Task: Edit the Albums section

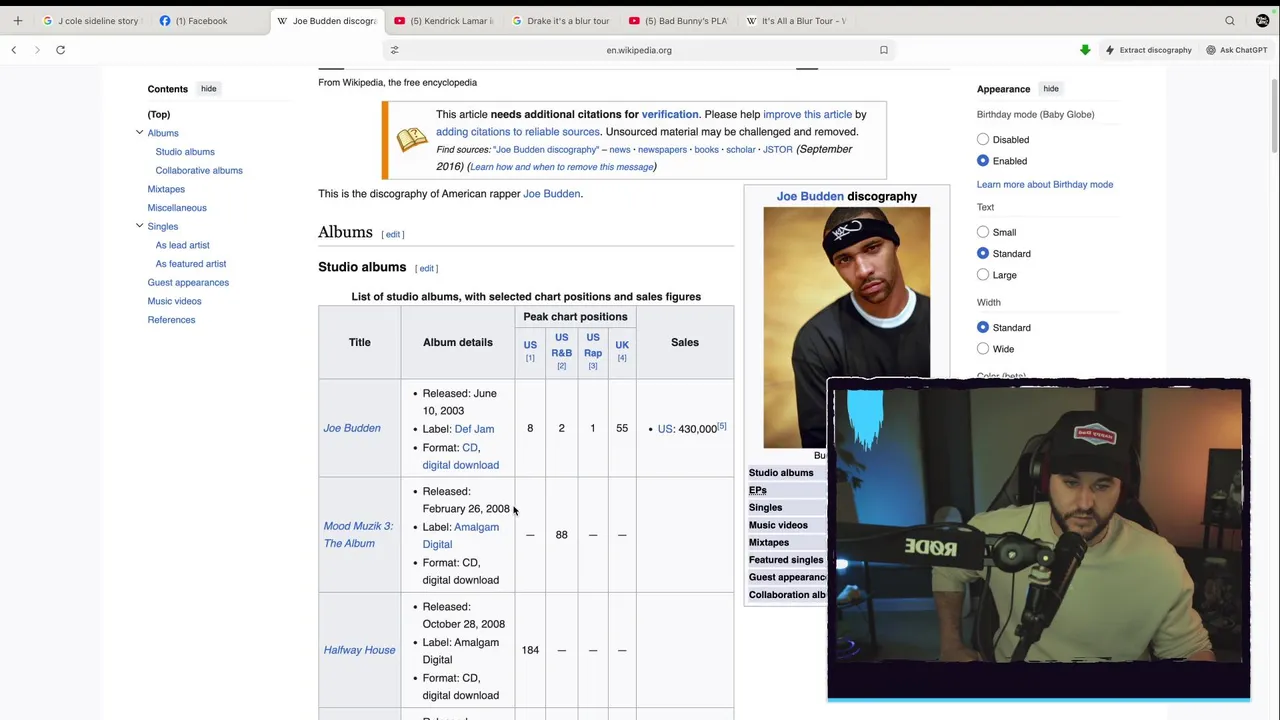Action: point(393,235)
